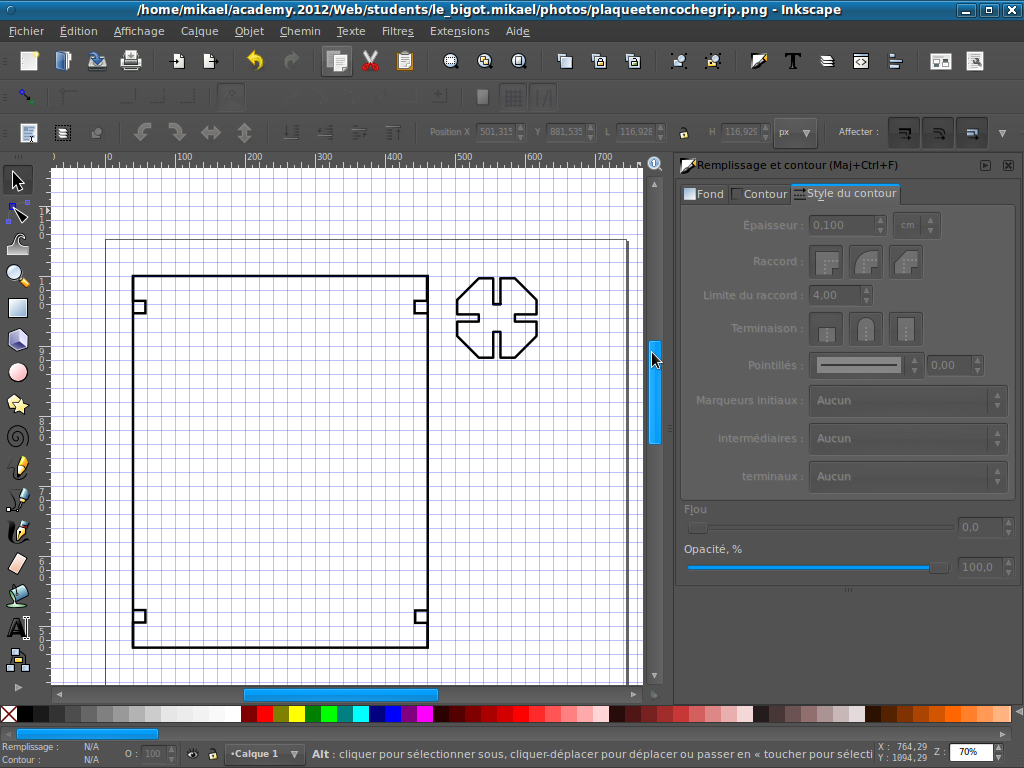This screenshot has height=768, width=1024.
Task: Expand the Marqueurs initiaux dropdown
Action: pos(907,400)
